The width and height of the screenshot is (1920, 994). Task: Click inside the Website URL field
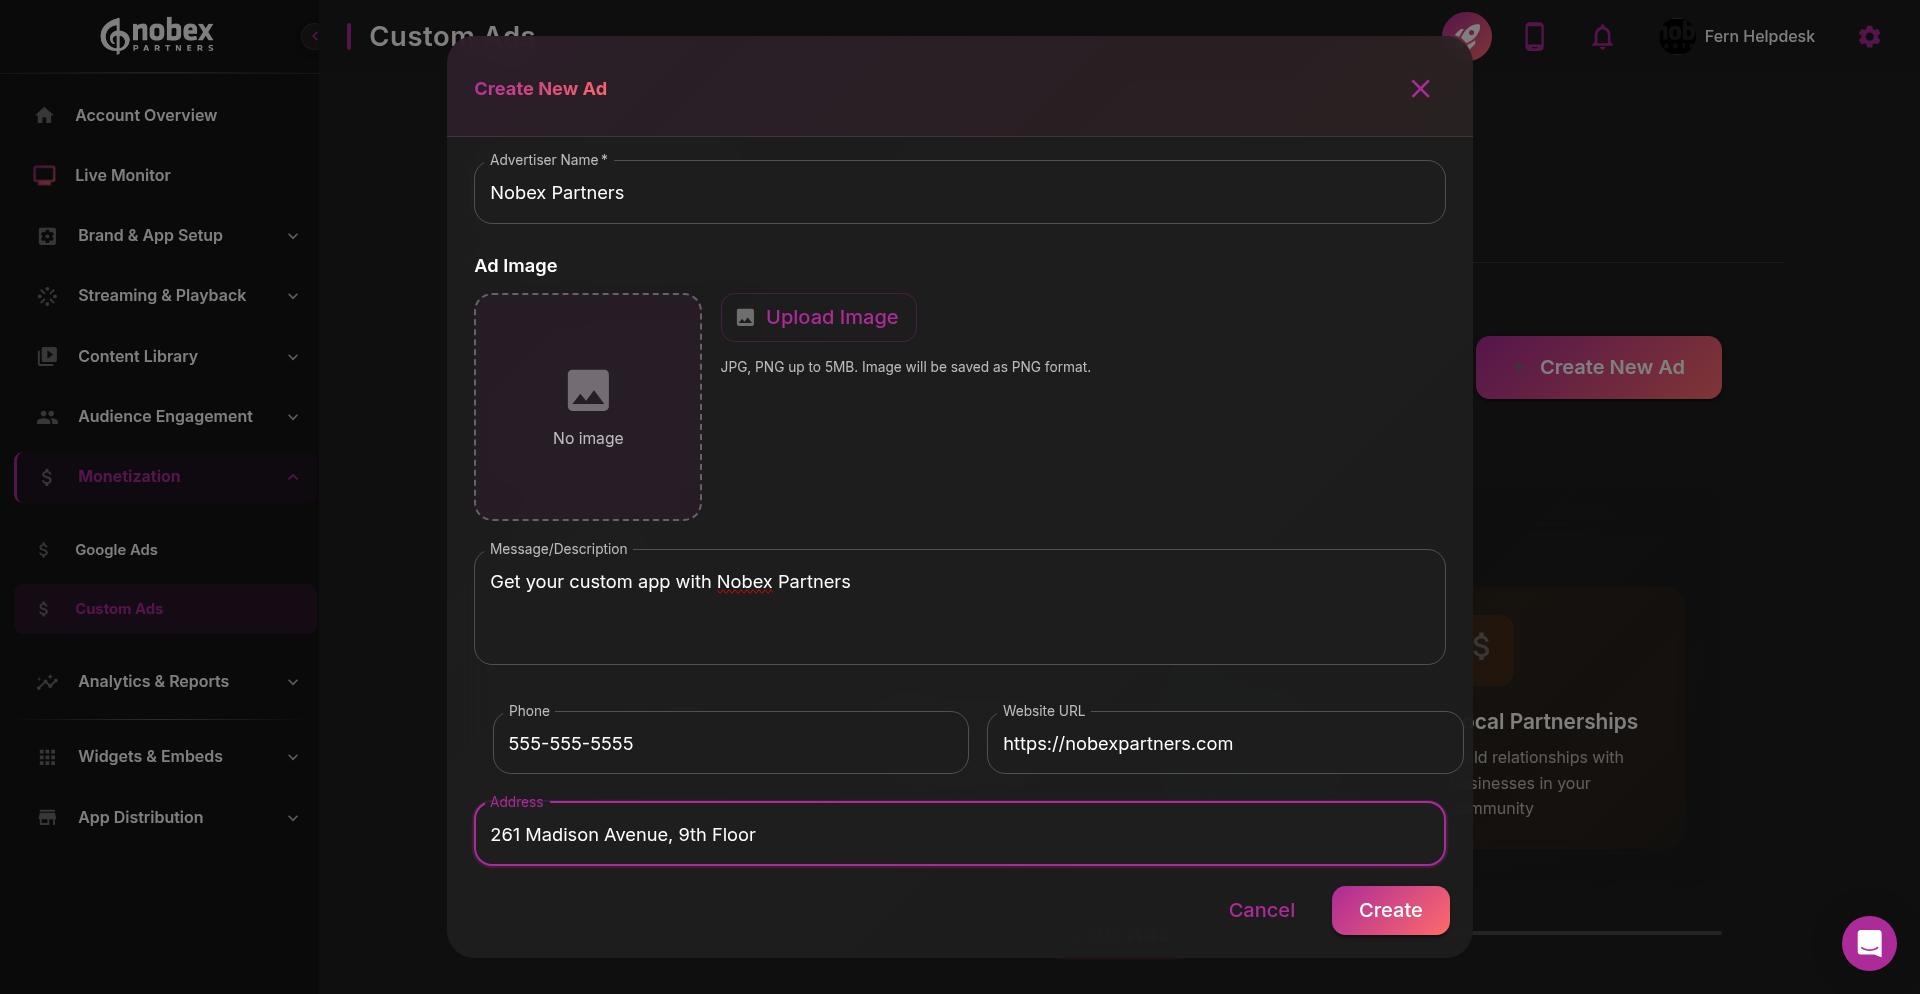click(x=1224, y=743)
